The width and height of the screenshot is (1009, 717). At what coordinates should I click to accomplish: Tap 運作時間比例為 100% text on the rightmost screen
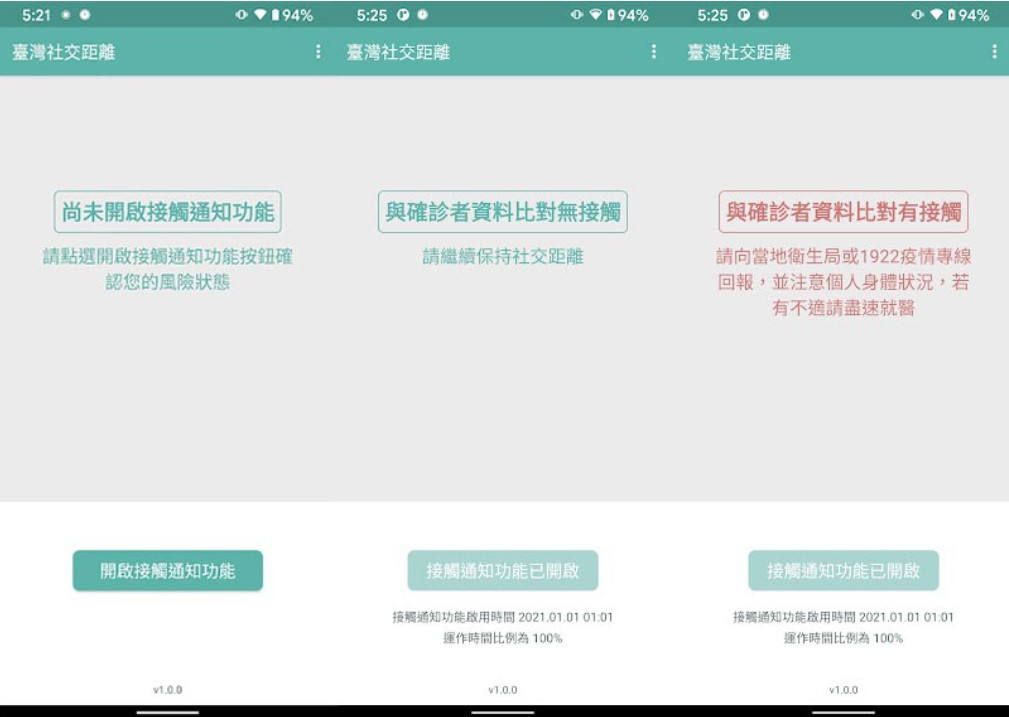click(x=843, y=638)
